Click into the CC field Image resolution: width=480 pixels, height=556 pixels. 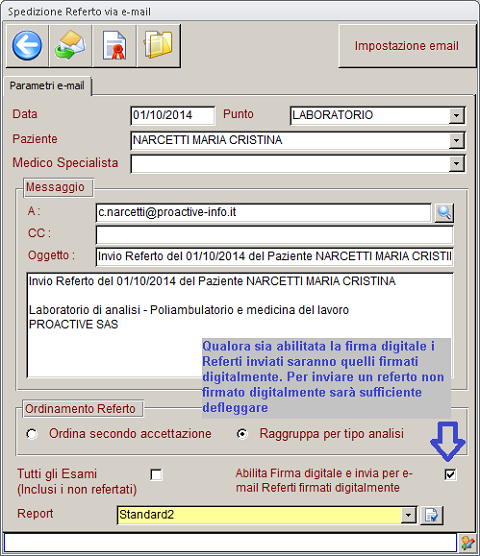(x=274, y=235)
